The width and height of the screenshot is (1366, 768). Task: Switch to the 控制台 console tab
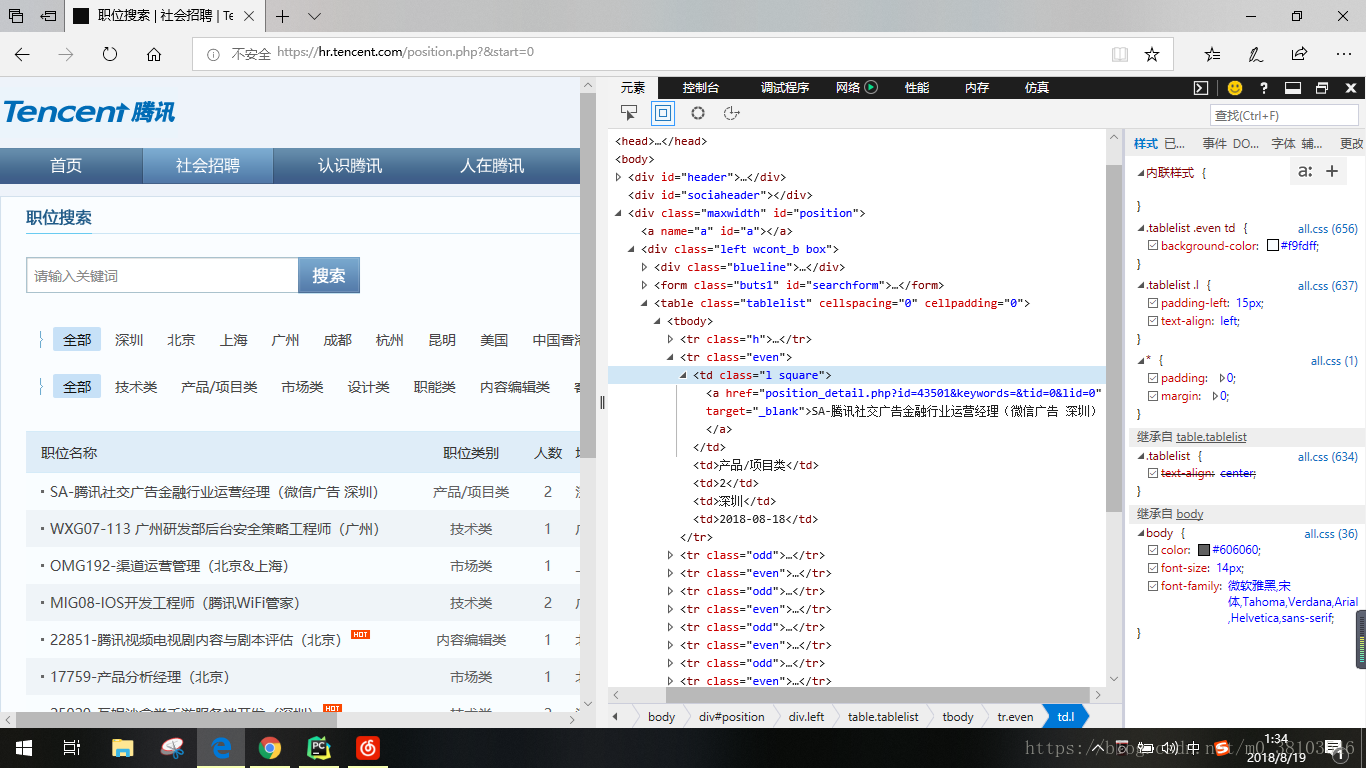point(701,88)
